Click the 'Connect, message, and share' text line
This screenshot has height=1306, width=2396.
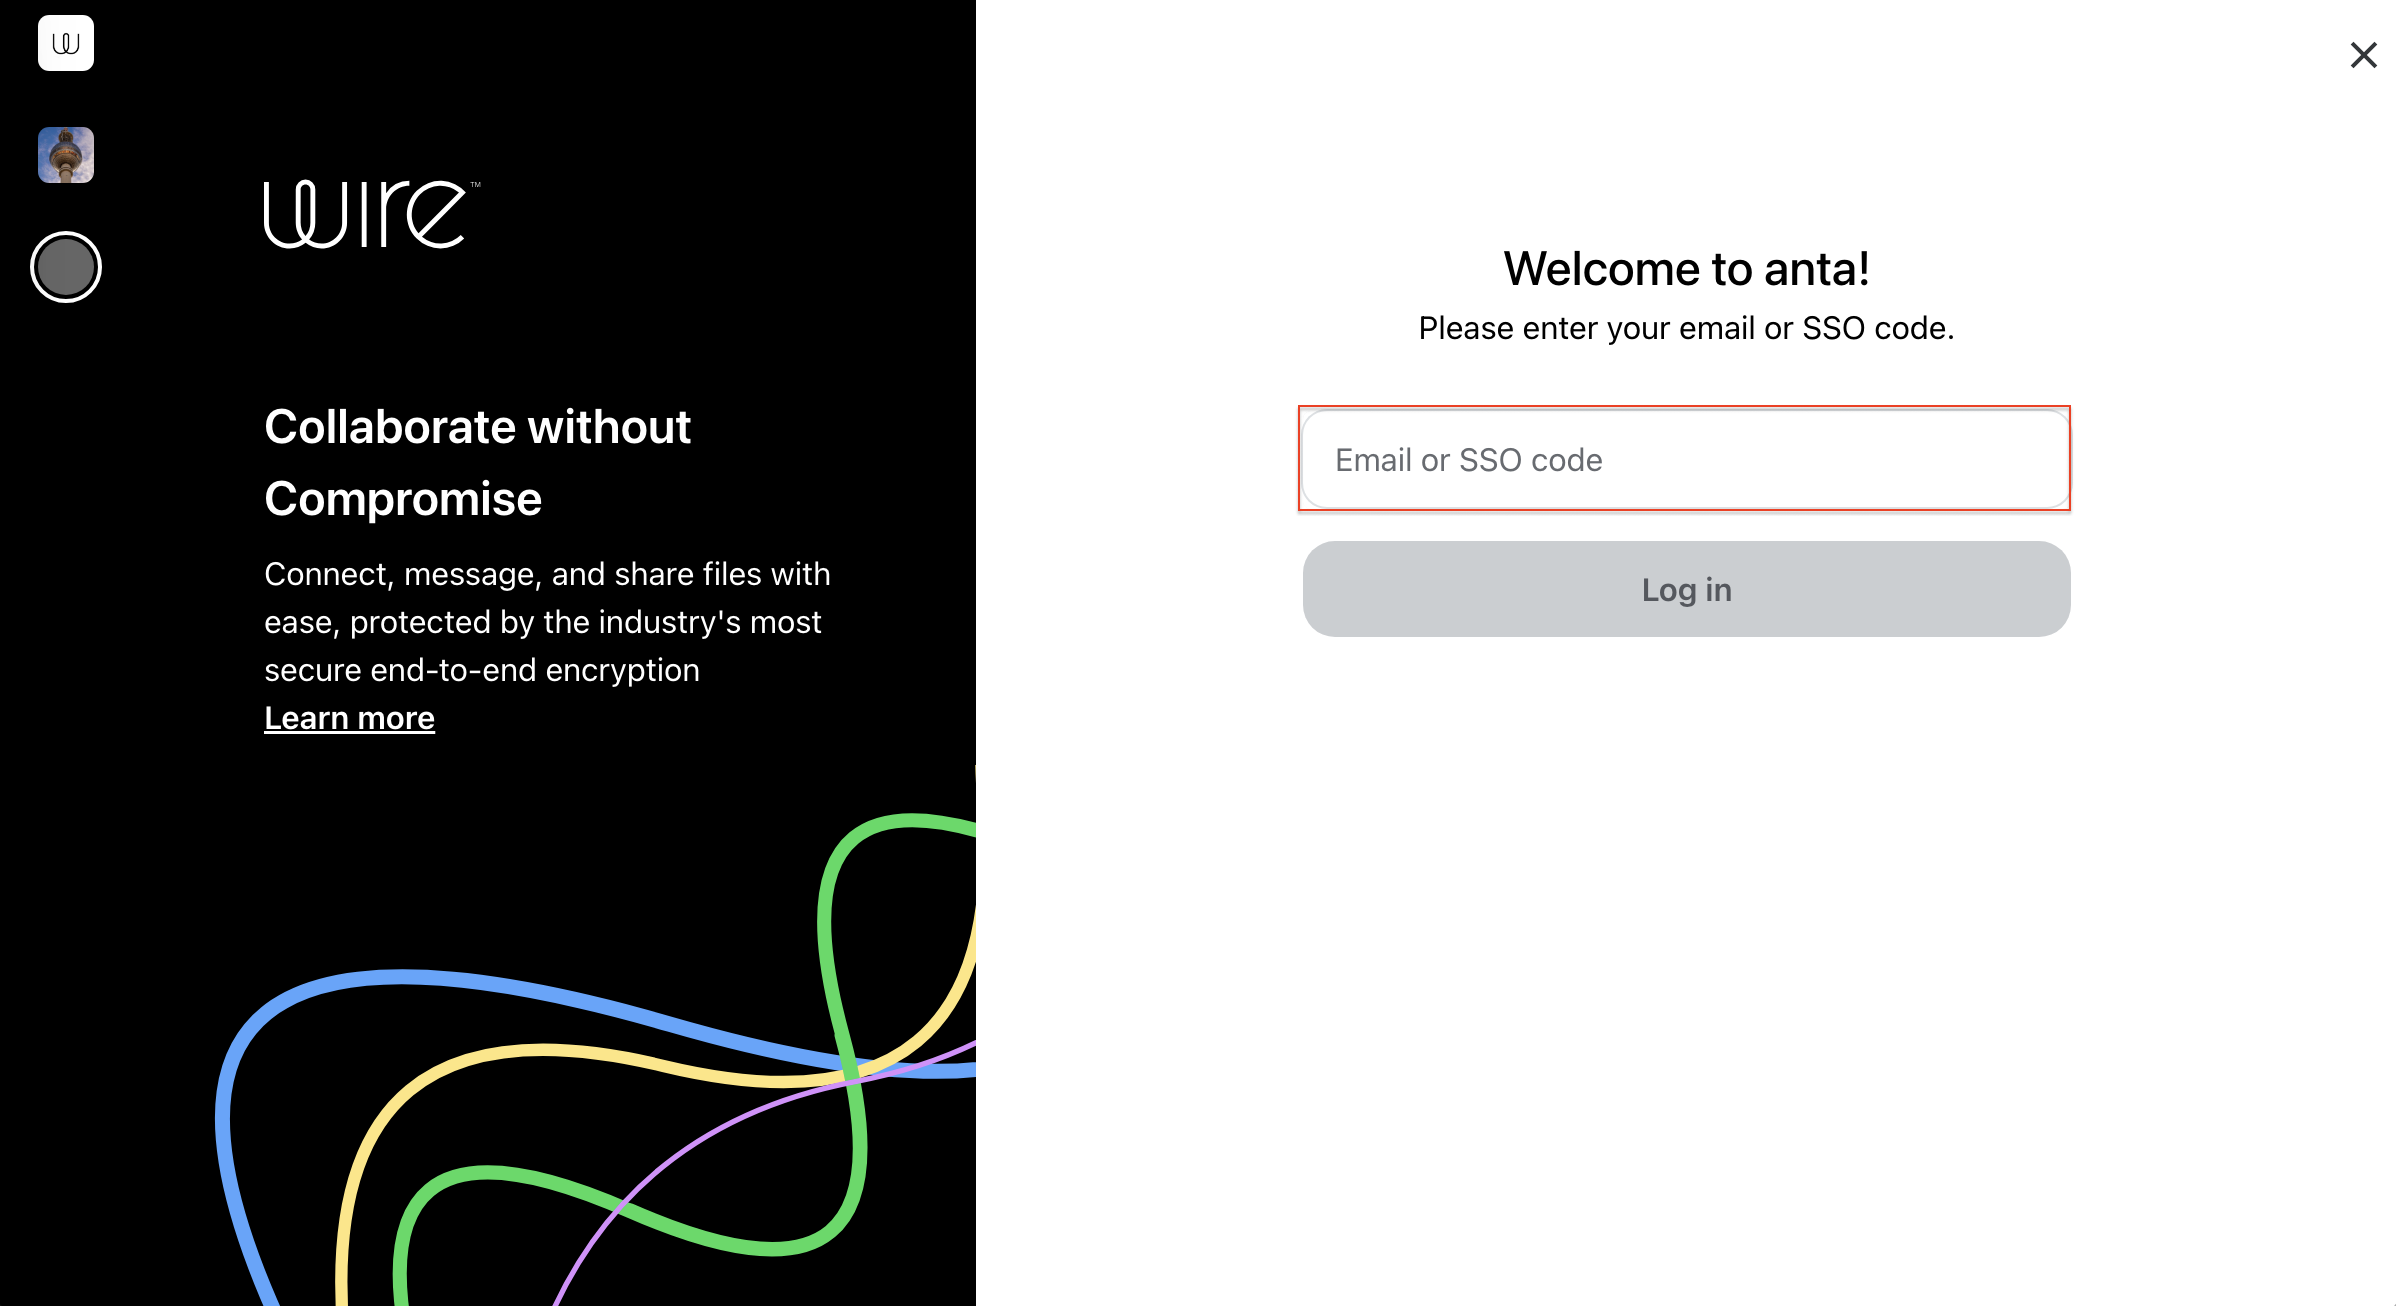(547, 574)
